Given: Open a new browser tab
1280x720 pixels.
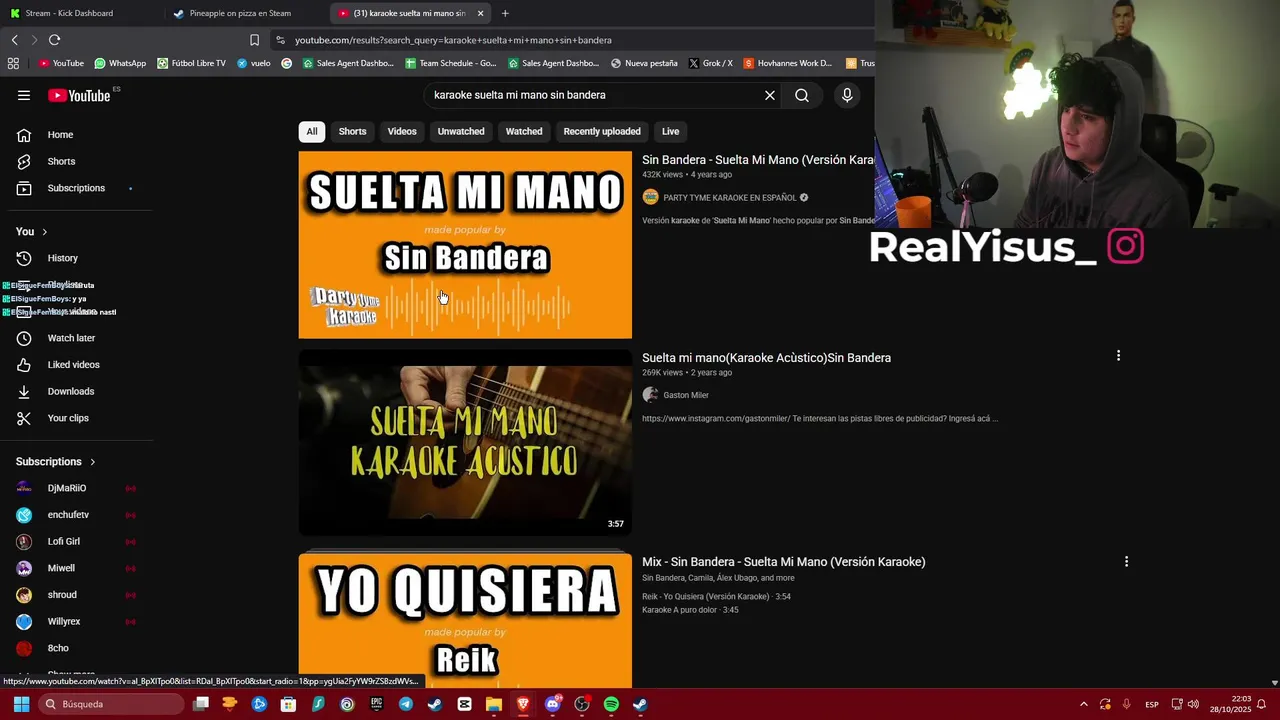Looking at the screenshot, I should point(505,13).
